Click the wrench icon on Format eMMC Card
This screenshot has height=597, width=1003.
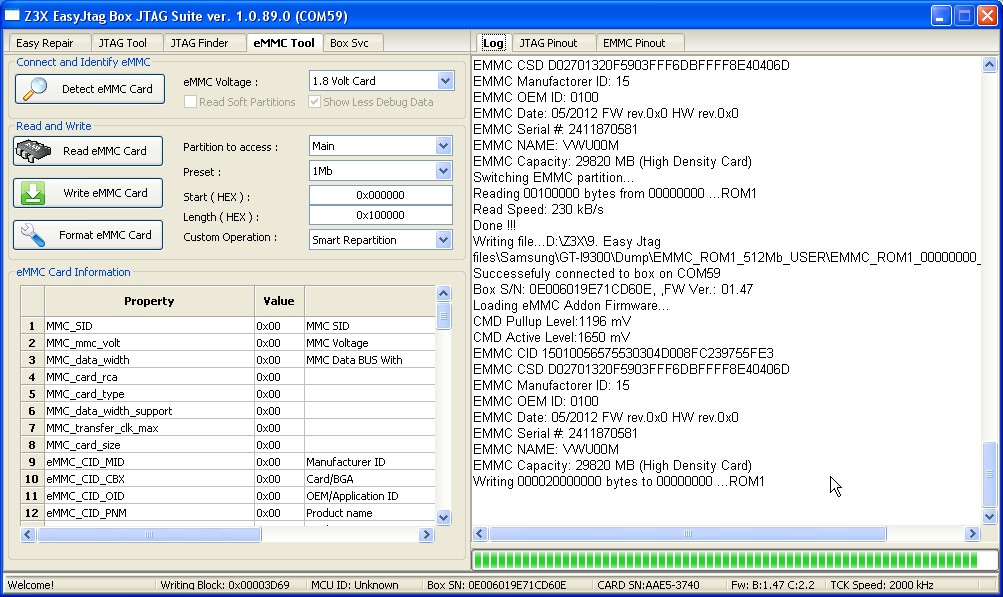[x=33, y=235]
